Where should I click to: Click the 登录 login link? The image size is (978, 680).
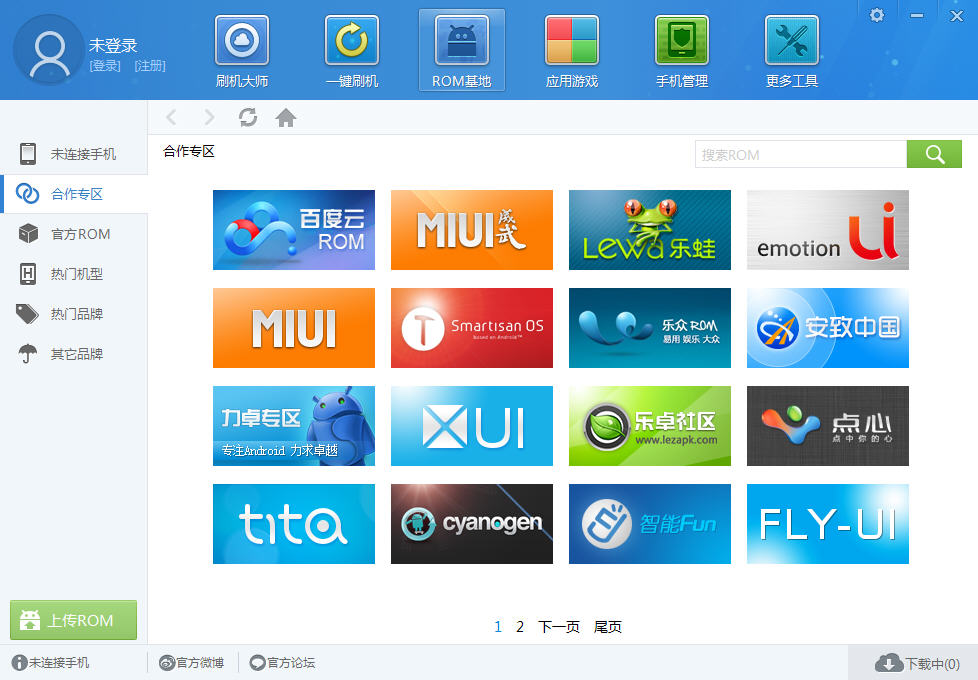point(105,66)
